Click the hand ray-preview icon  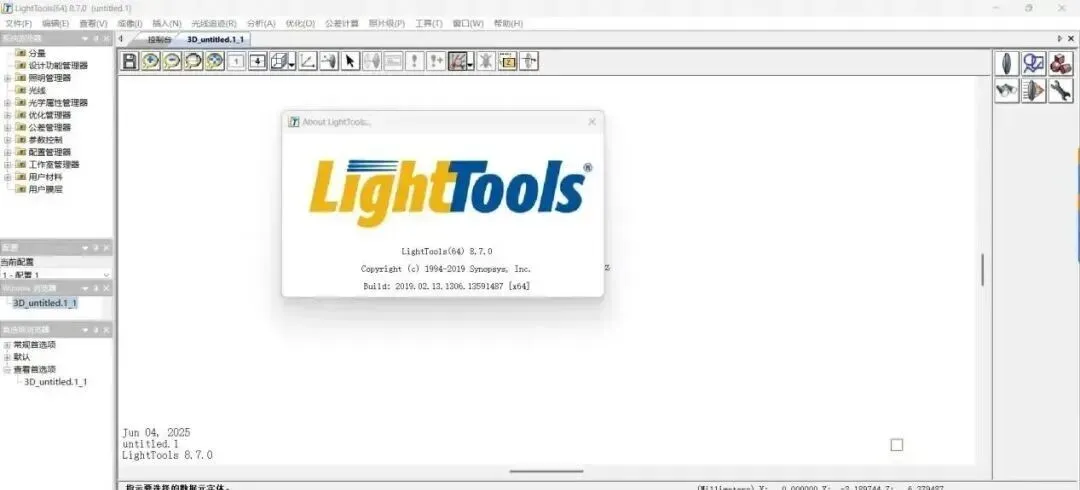[x=457, y=61]
